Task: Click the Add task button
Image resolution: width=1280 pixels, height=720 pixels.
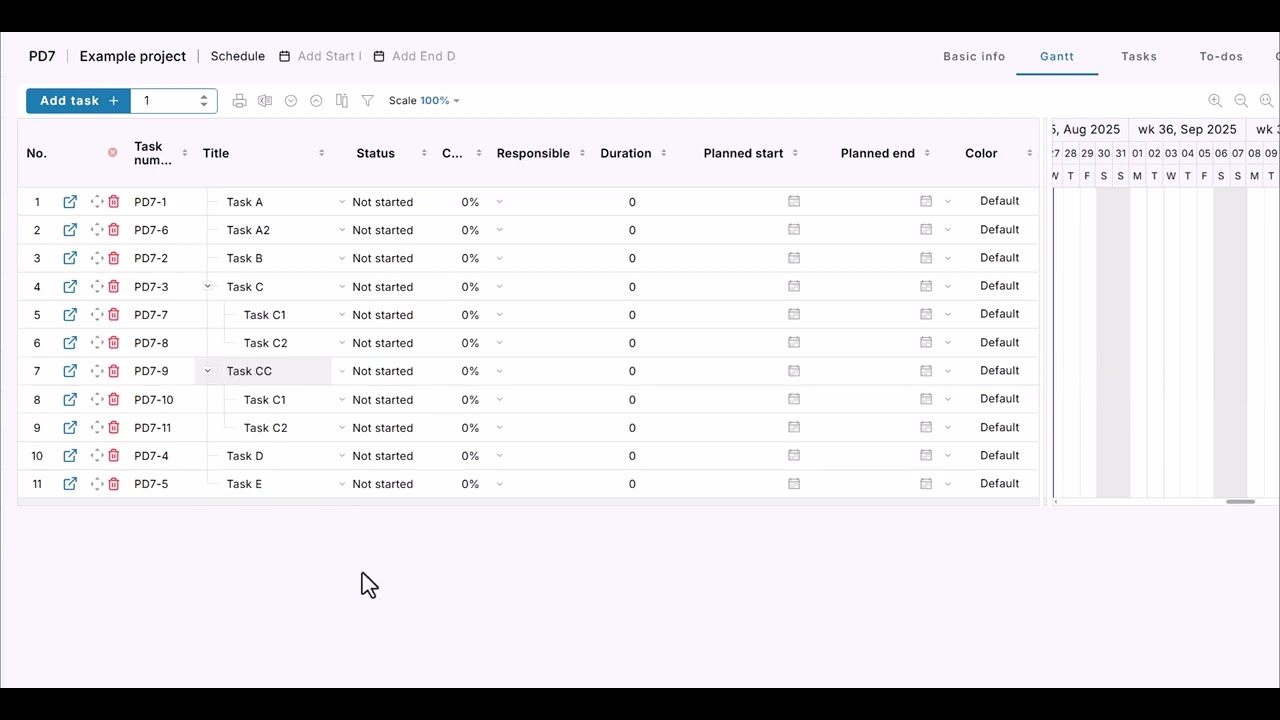Action: [x=78, y=101]
